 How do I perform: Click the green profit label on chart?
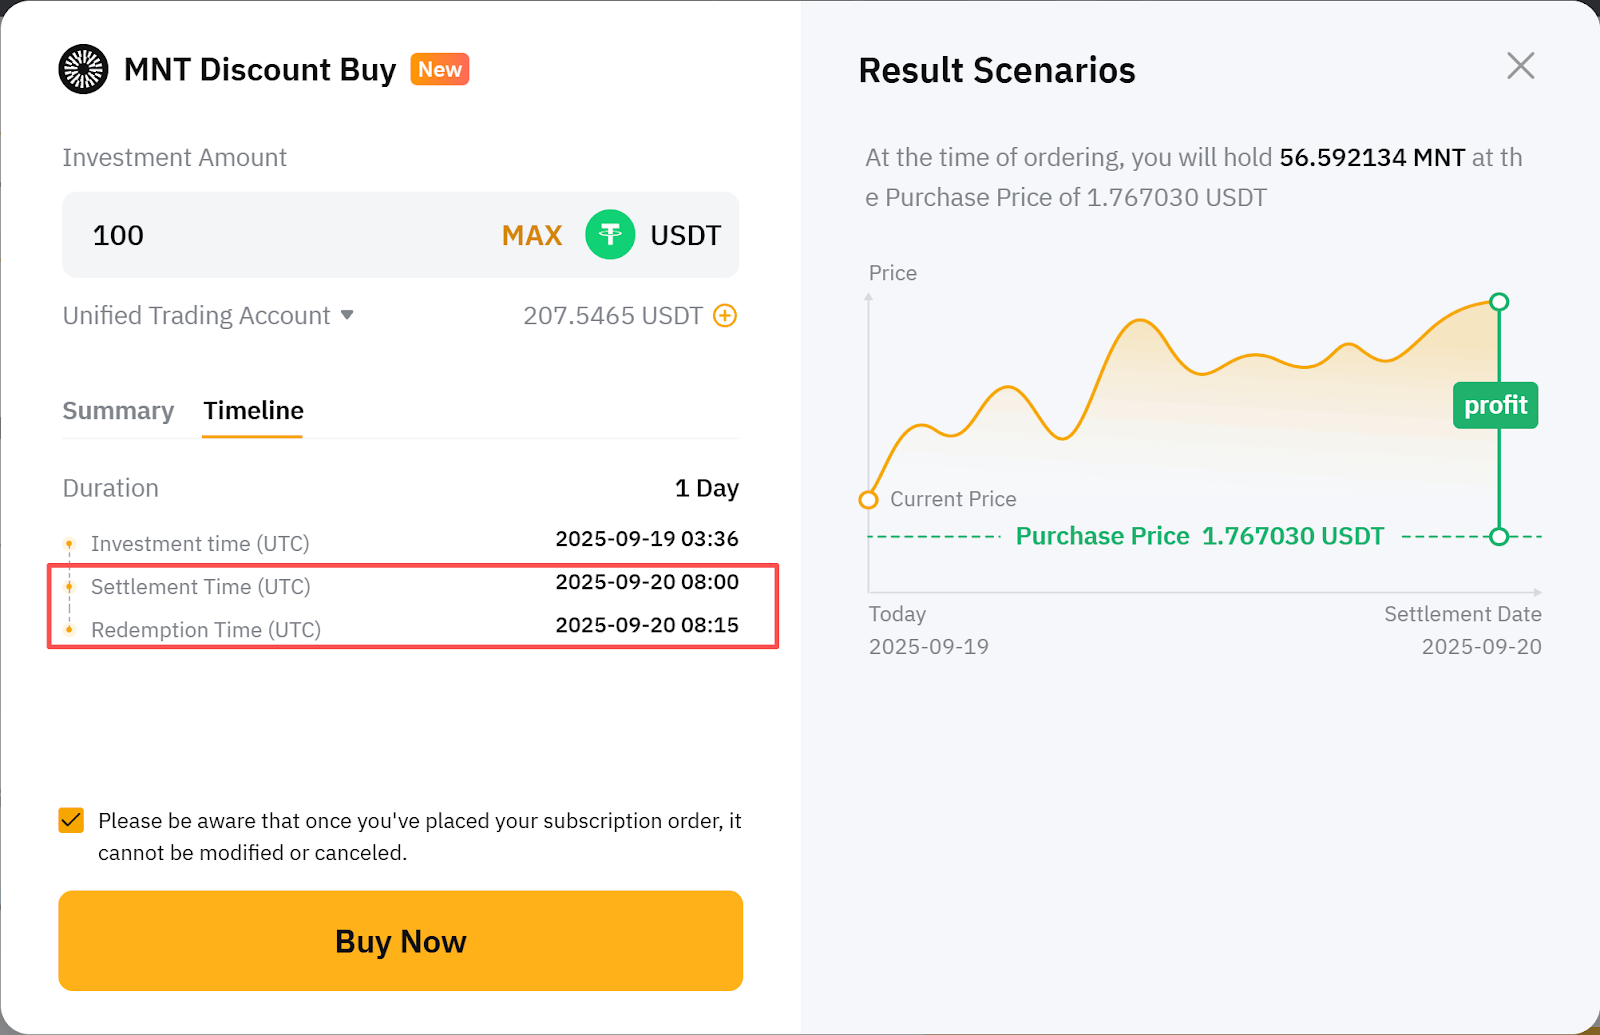pos(1495,405)
